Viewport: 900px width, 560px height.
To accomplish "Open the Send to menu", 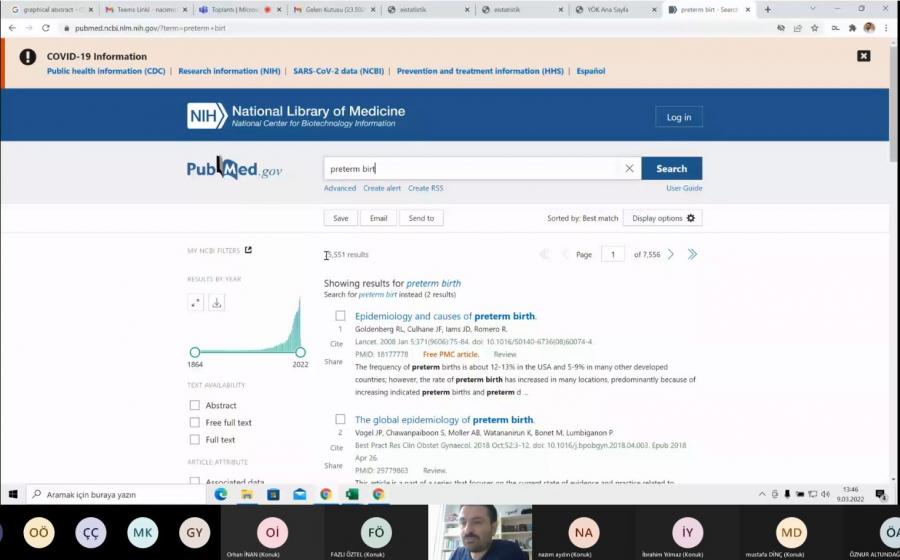I will [x=421, y=218].
